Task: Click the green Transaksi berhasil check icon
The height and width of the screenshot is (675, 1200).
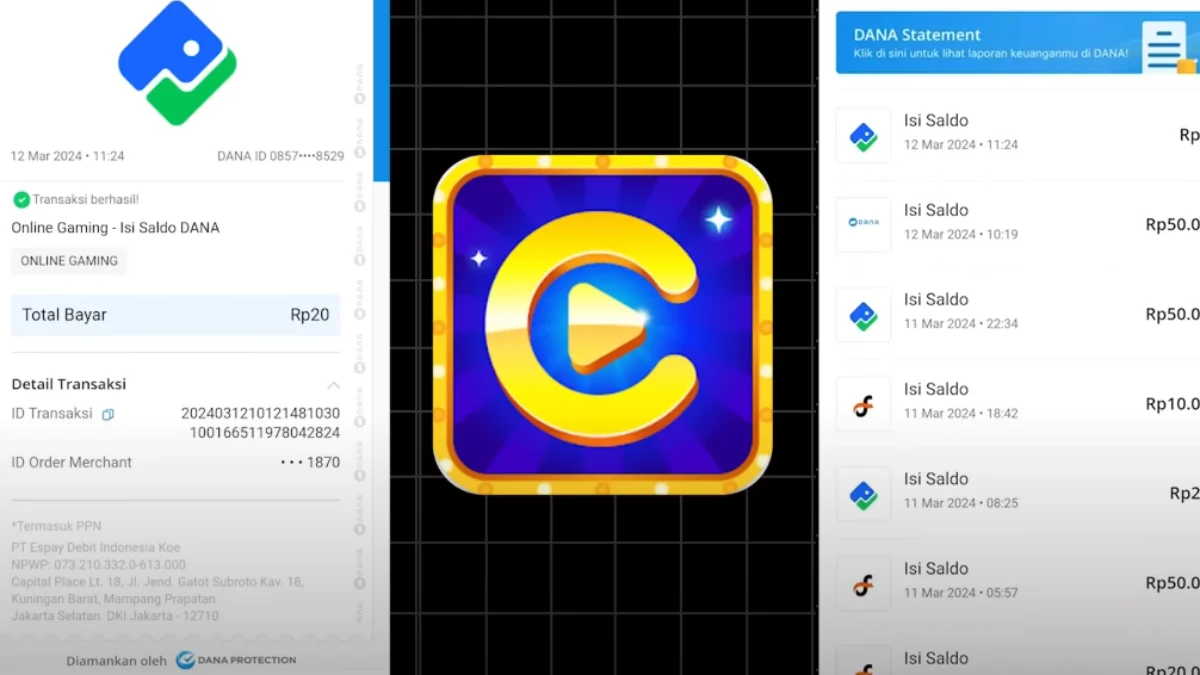Action: pos(21,200)
